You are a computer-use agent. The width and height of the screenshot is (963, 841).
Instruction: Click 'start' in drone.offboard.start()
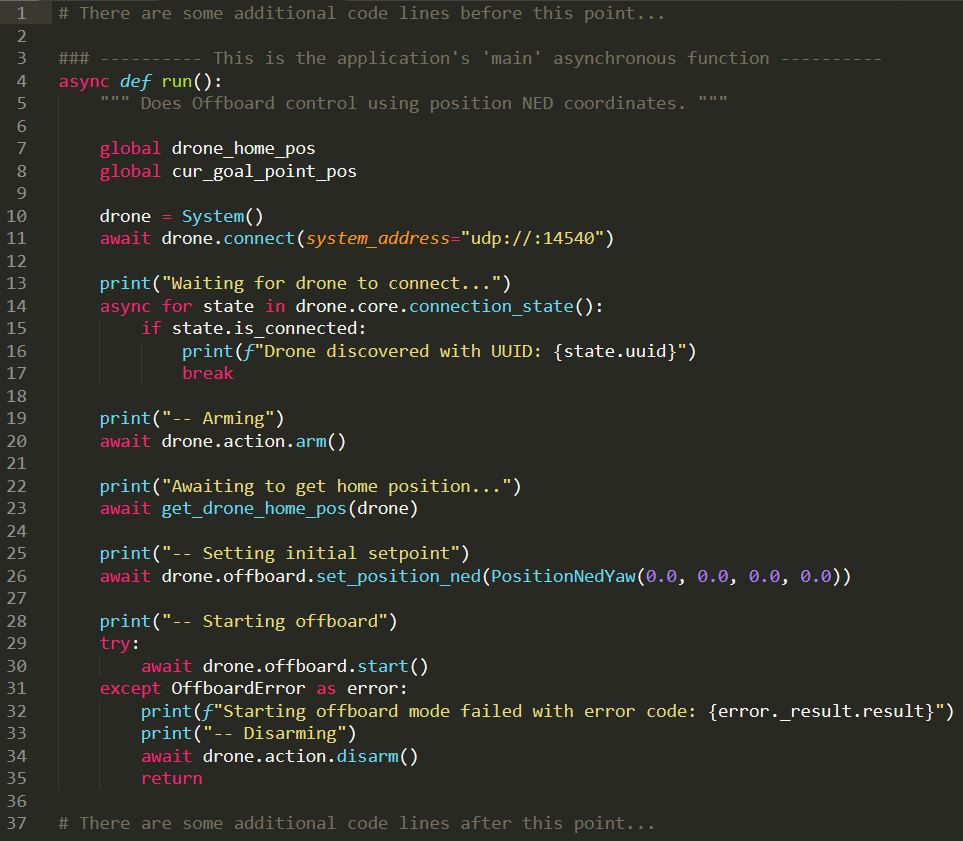coord(383,666)
